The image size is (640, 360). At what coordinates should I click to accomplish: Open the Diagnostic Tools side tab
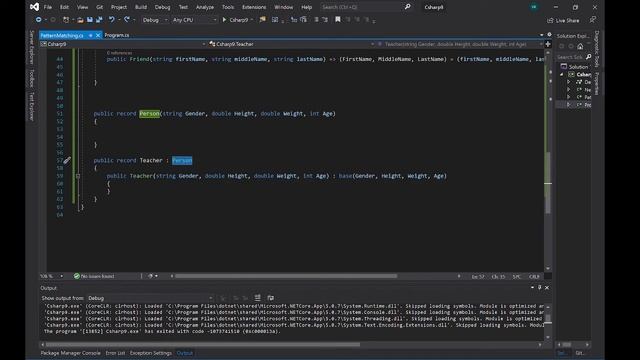[597, 49]
